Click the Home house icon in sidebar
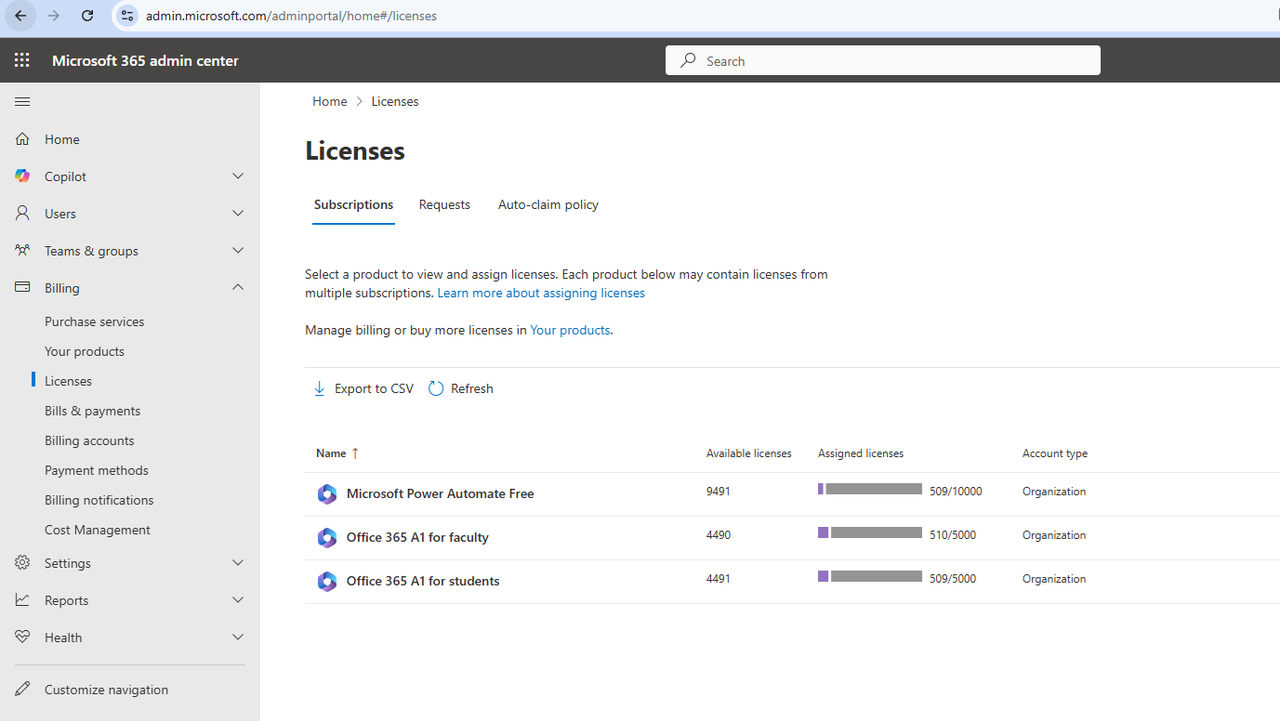The image size is (1280, 721). (23, 139)
